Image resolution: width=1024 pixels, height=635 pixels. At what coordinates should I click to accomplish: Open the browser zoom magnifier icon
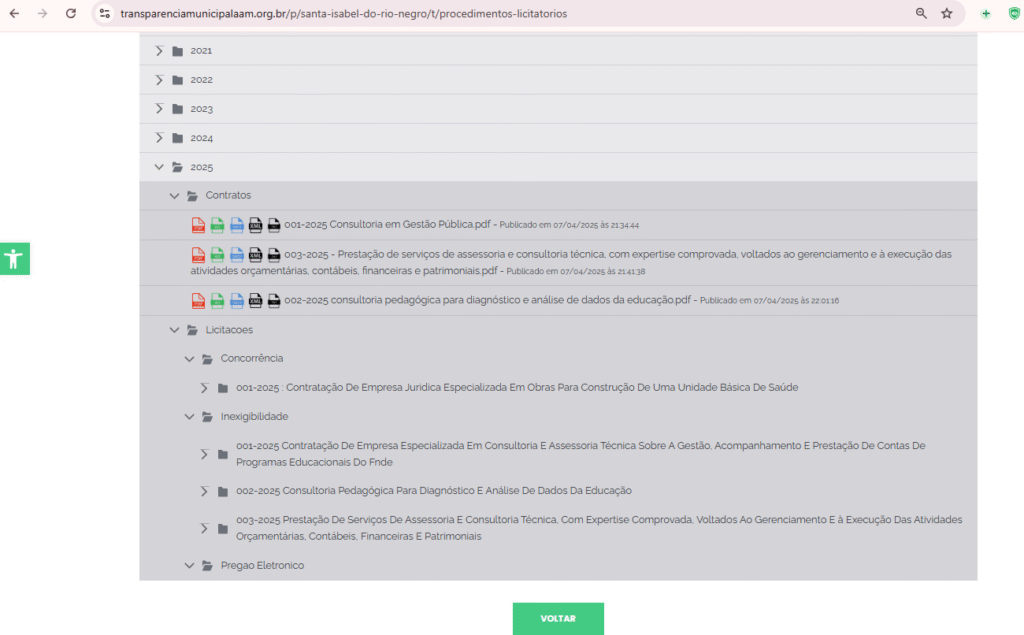[921, 14]
